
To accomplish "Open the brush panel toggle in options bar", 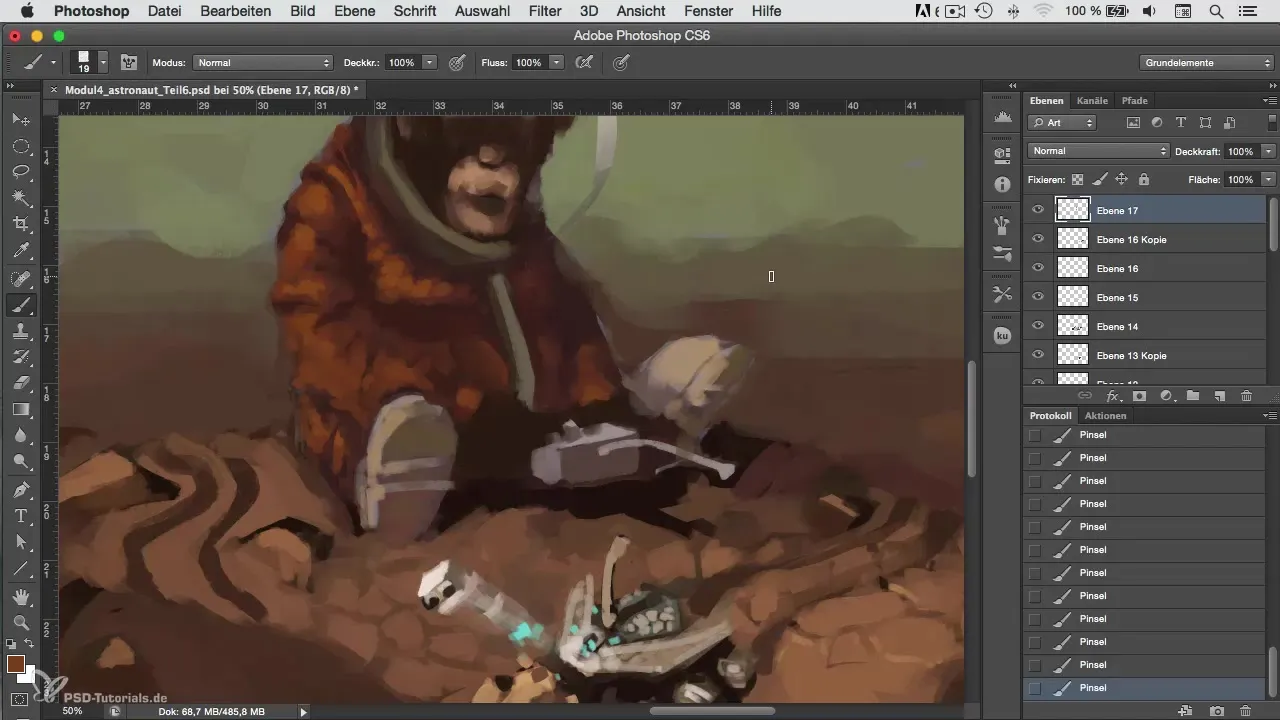I will coord(129,62).
